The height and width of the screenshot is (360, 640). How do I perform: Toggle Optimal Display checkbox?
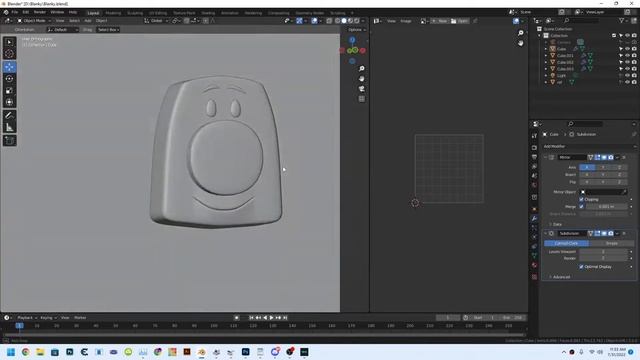click(581, 267)
